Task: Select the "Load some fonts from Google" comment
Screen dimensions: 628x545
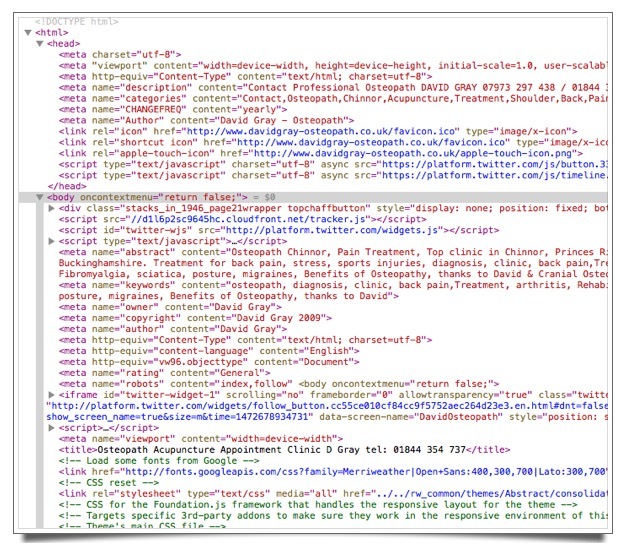Action: [159, 461]
